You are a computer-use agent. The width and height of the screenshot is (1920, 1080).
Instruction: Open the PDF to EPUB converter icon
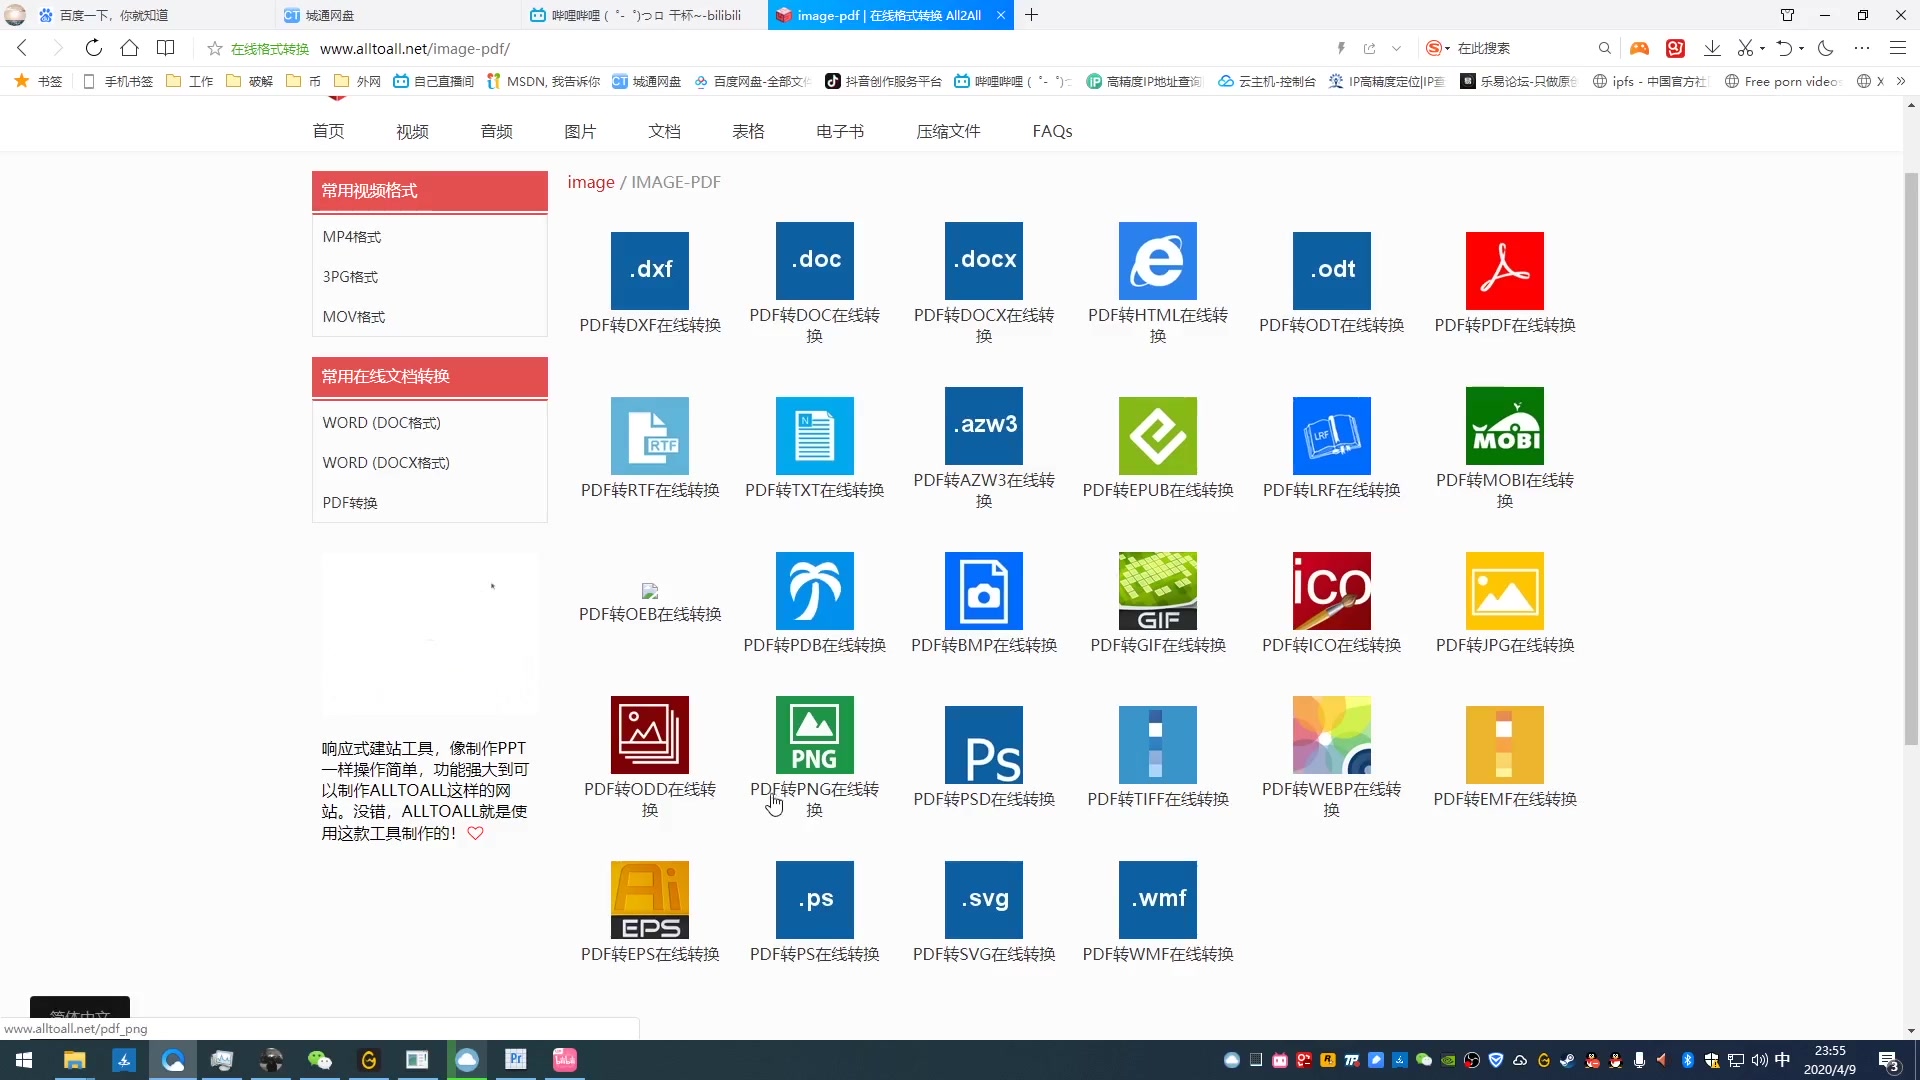click(1158, 435)
